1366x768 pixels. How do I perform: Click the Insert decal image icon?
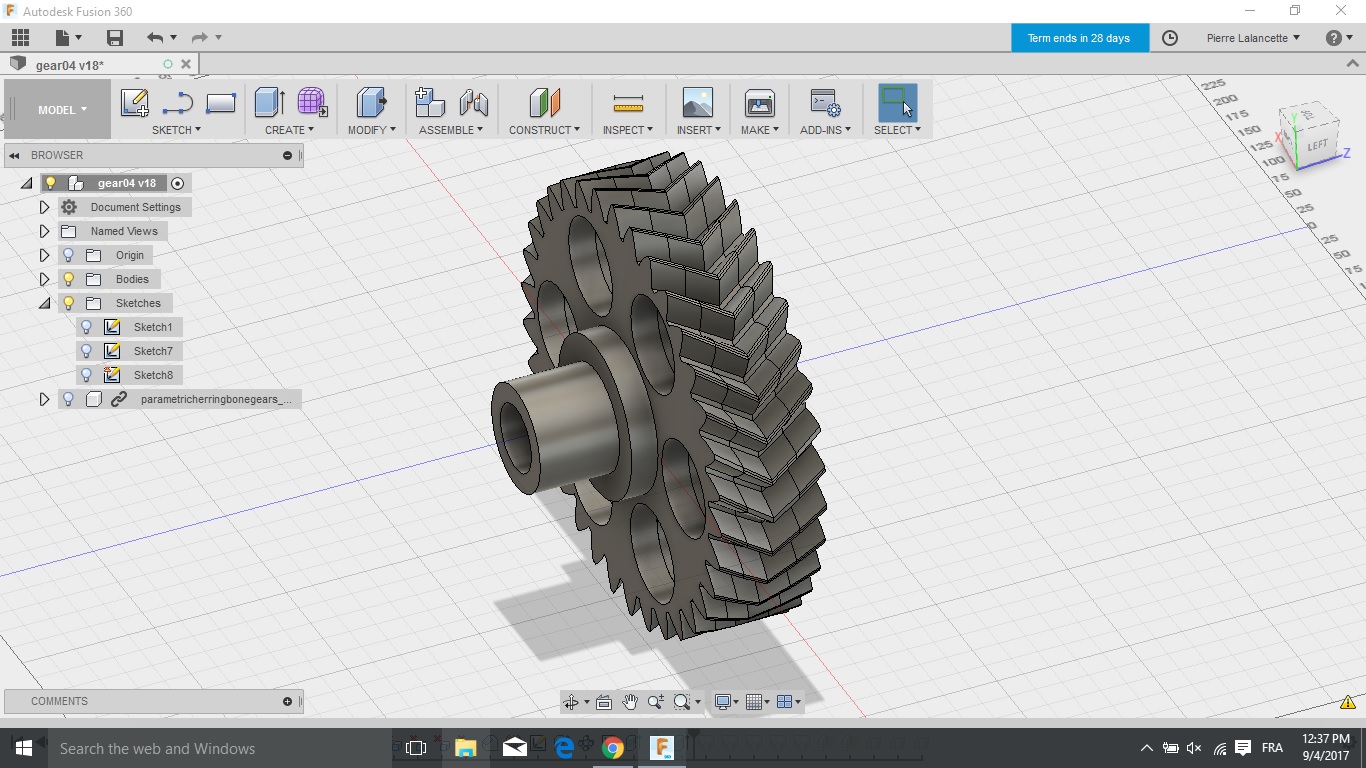coord(698,102)
